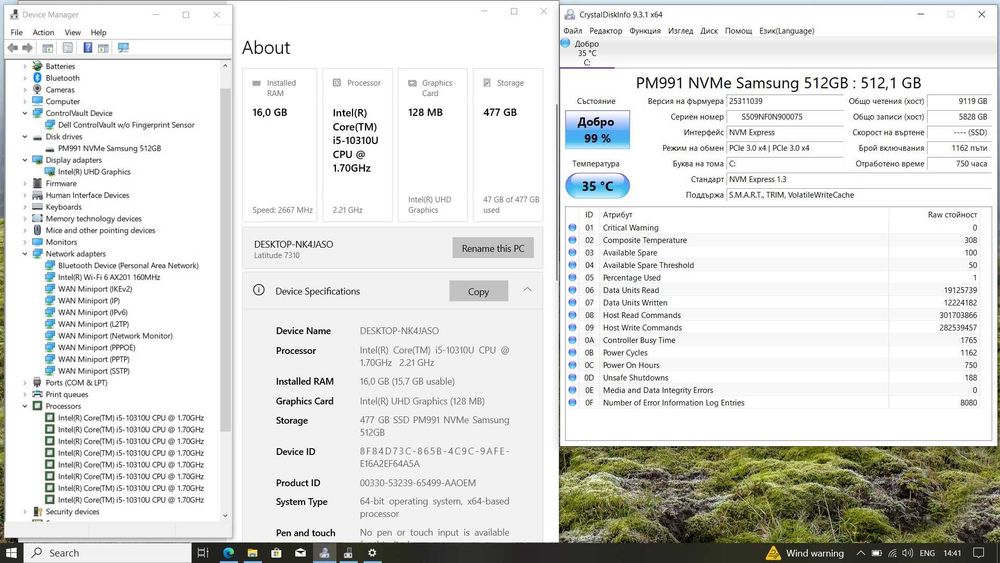
Task: Expand the Keyboards node
Action: point(25,207)
